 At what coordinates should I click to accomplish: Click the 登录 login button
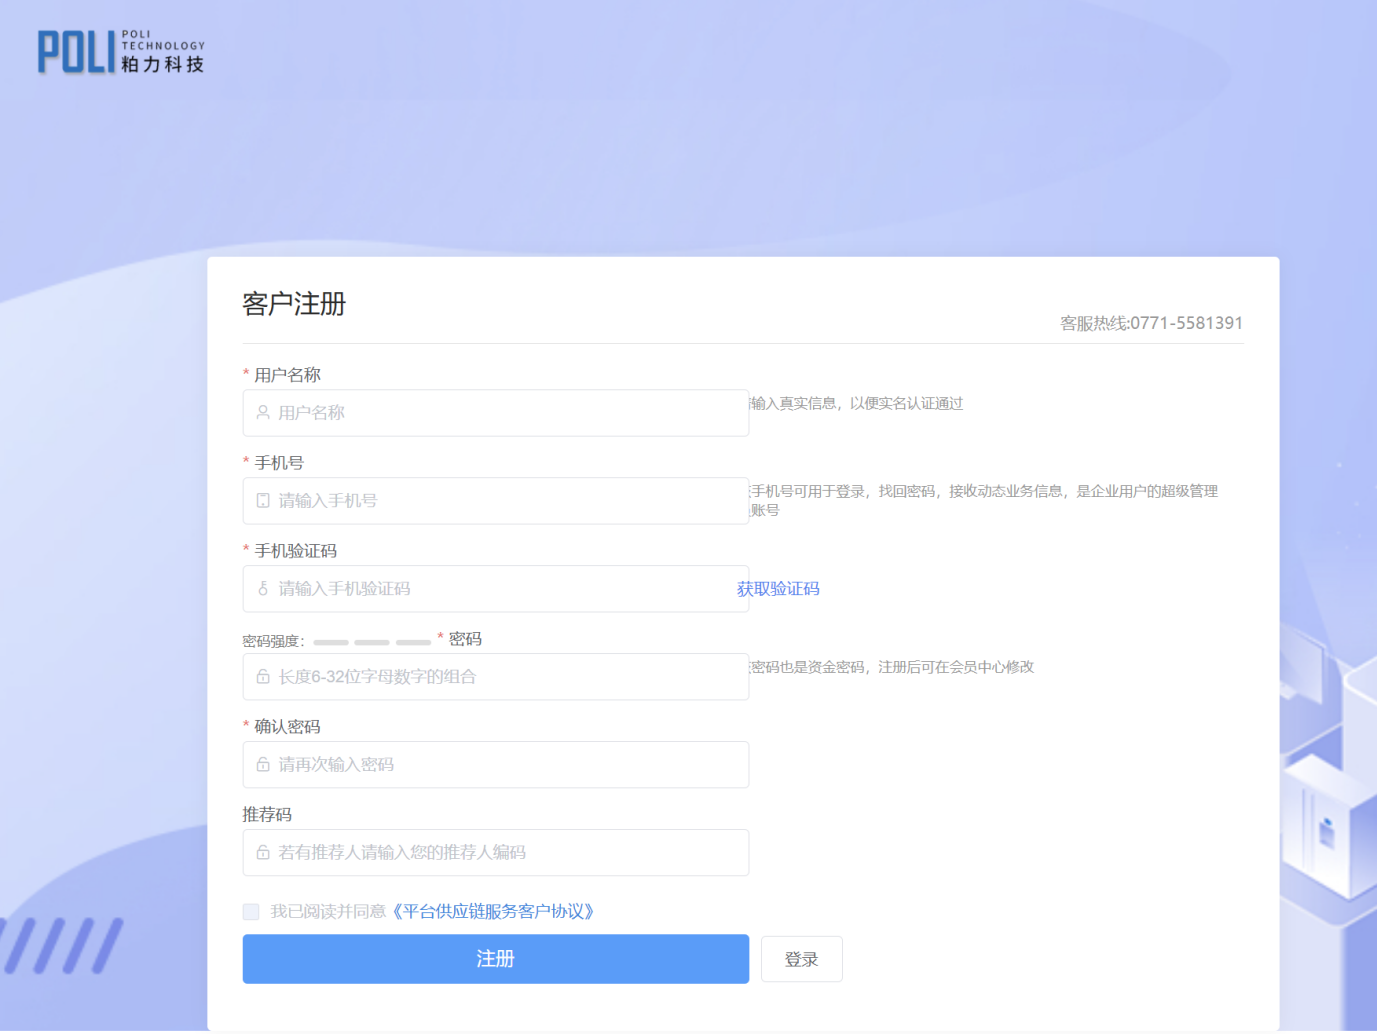801,958
